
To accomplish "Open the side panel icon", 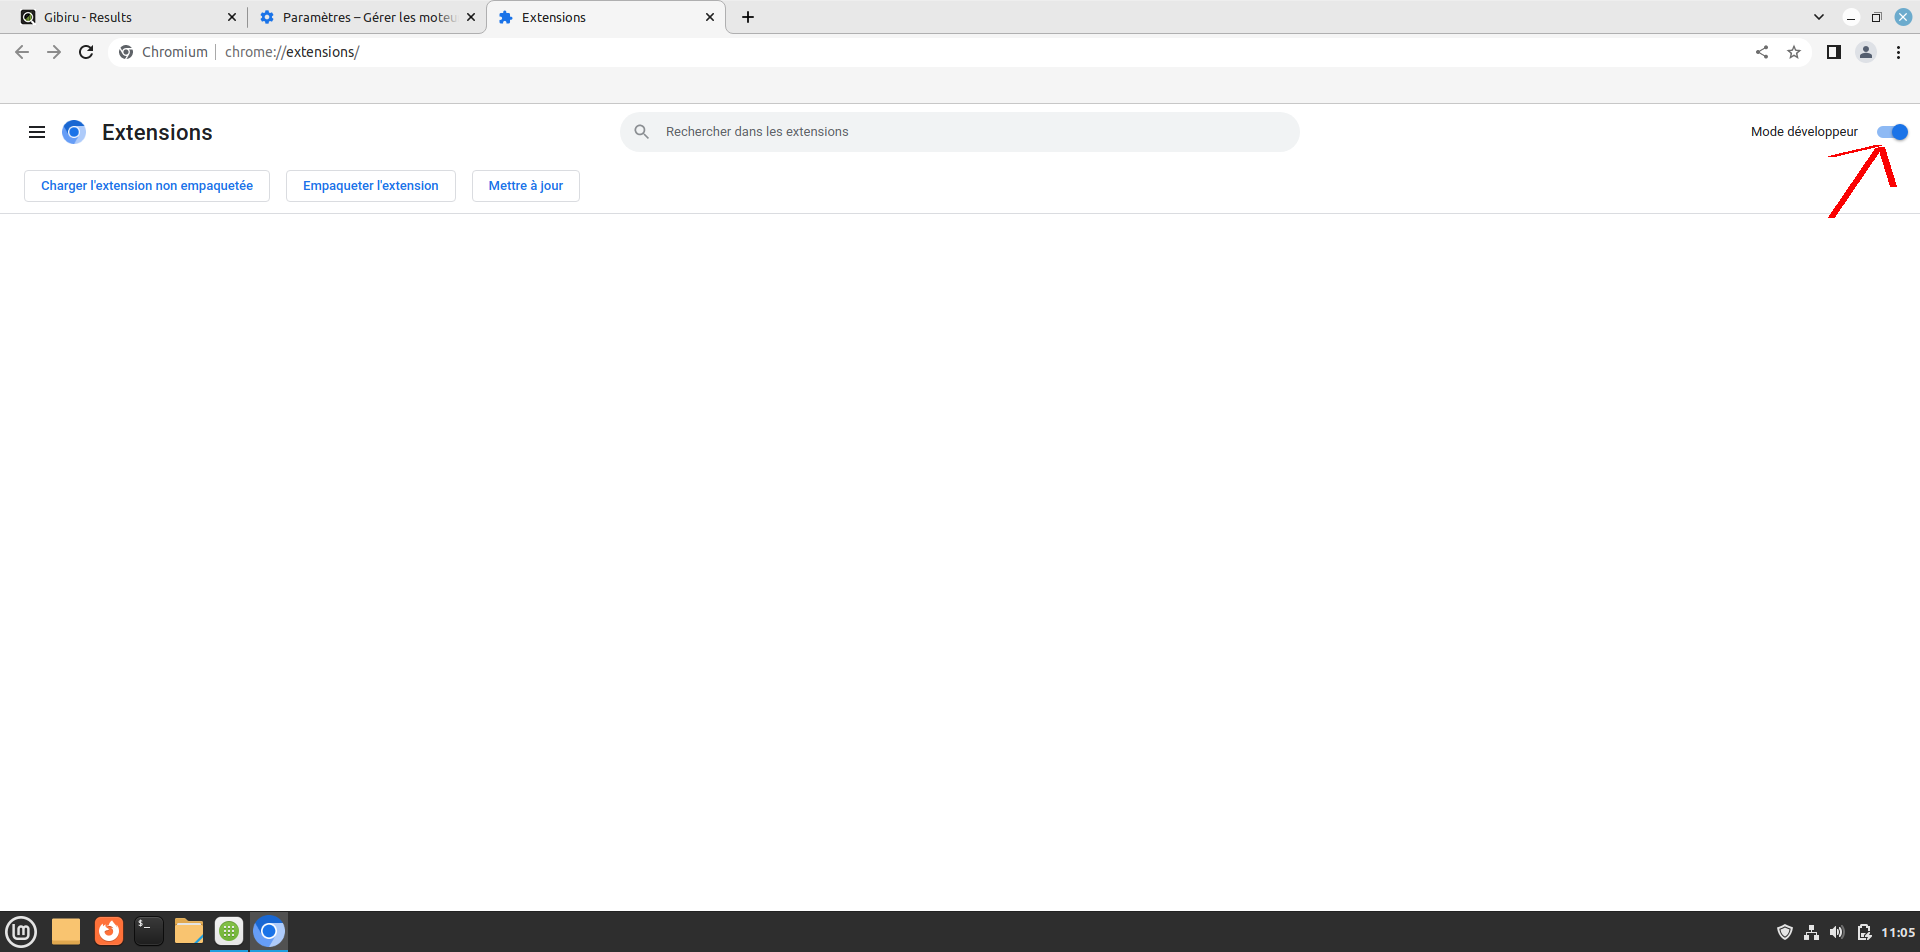I will pyautogui.click(x=1833, y=52).
